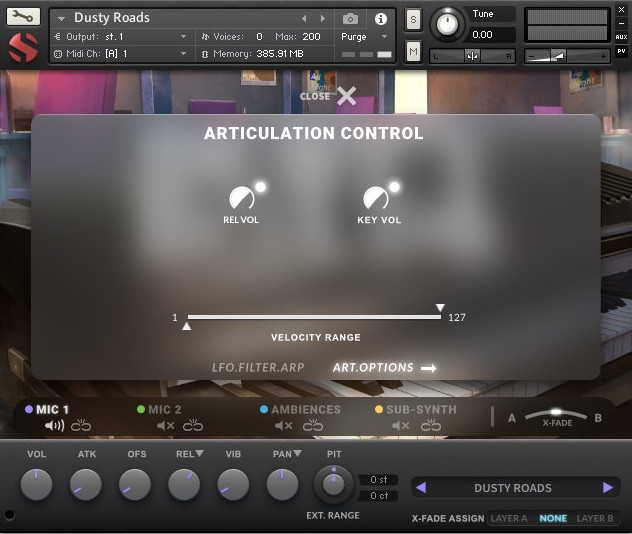Toggle the Mute M button
Screen dimensions: 632x534
(x=413, y=51)
